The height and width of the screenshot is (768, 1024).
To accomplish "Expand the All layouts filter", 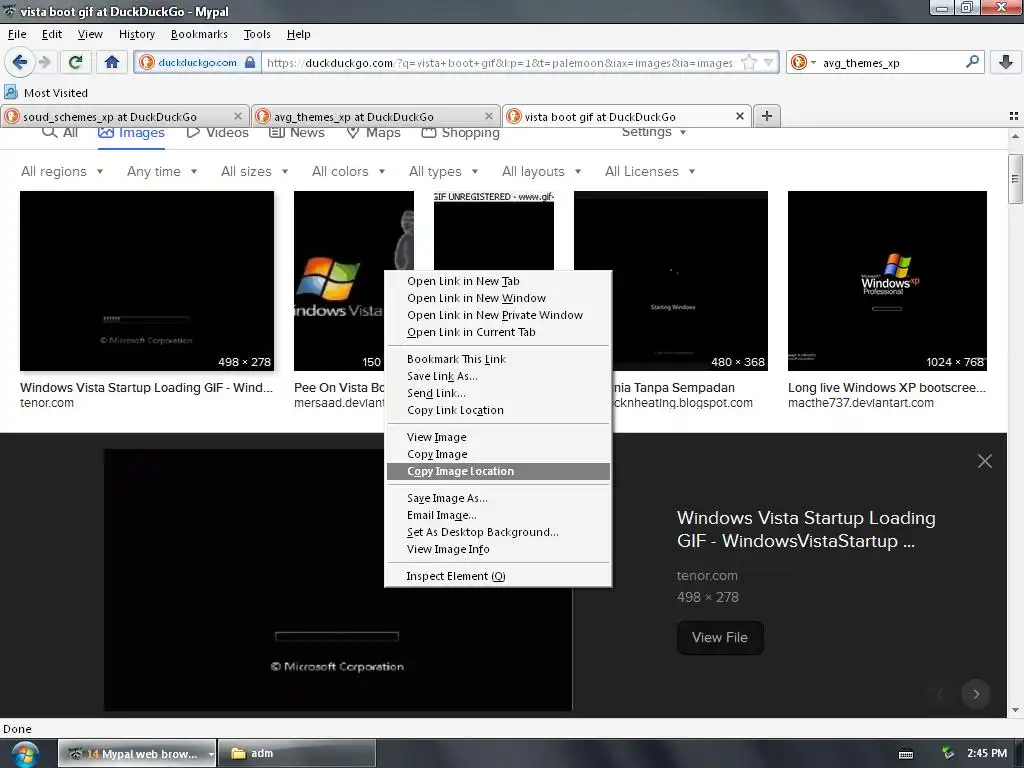I will pyautogui.click(x=541, y=171).
